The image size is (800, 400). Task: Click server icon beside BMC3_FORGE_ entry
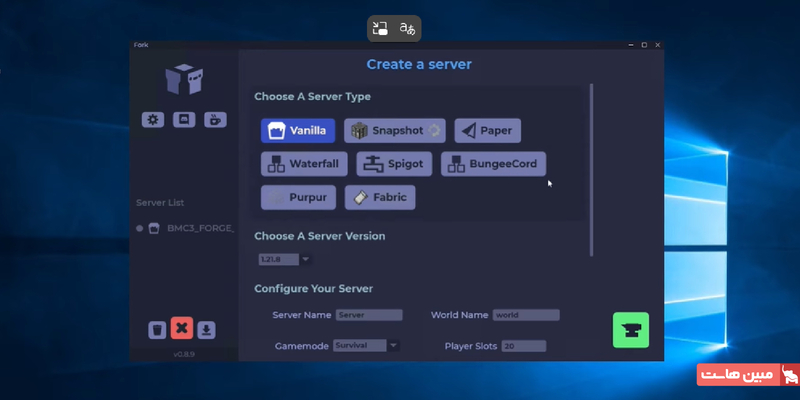coord(154,228)
